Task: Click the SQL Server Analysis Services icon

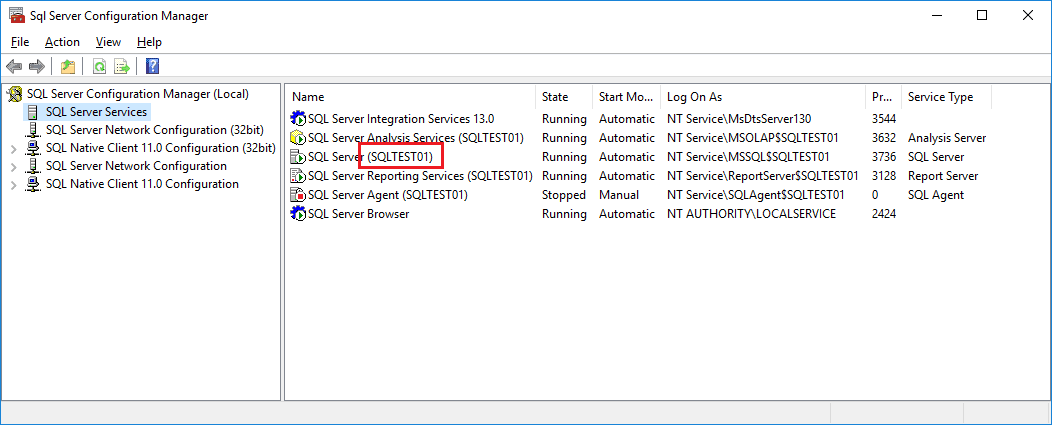Action: 297,138
